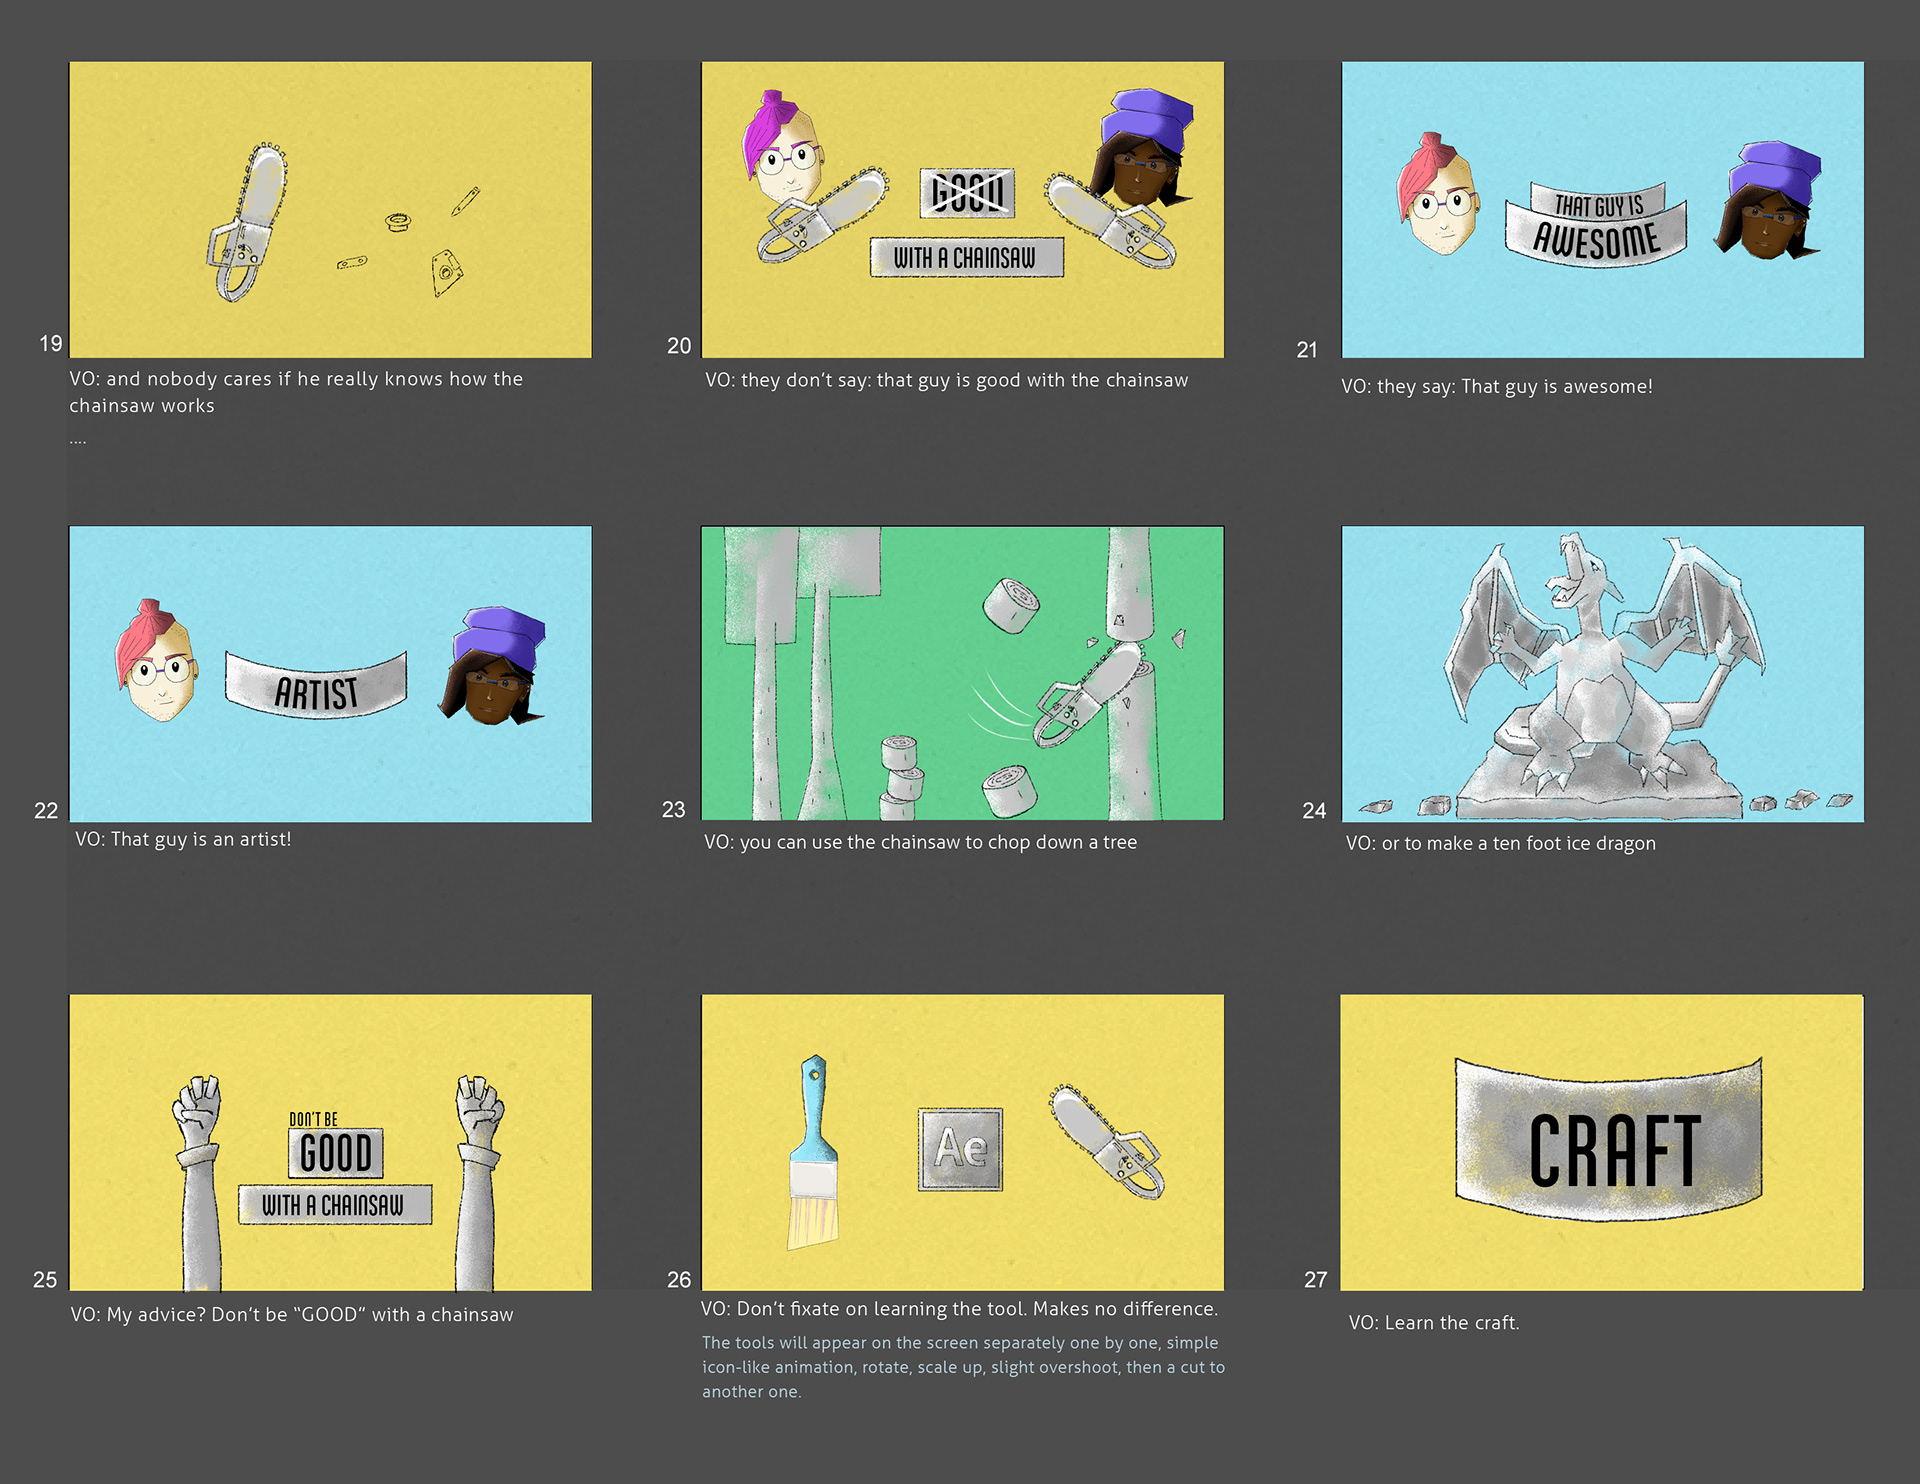Screen dimensions: 1920x1484
Task: Click frame number 26 label
Action: [x=679, y=1280]
